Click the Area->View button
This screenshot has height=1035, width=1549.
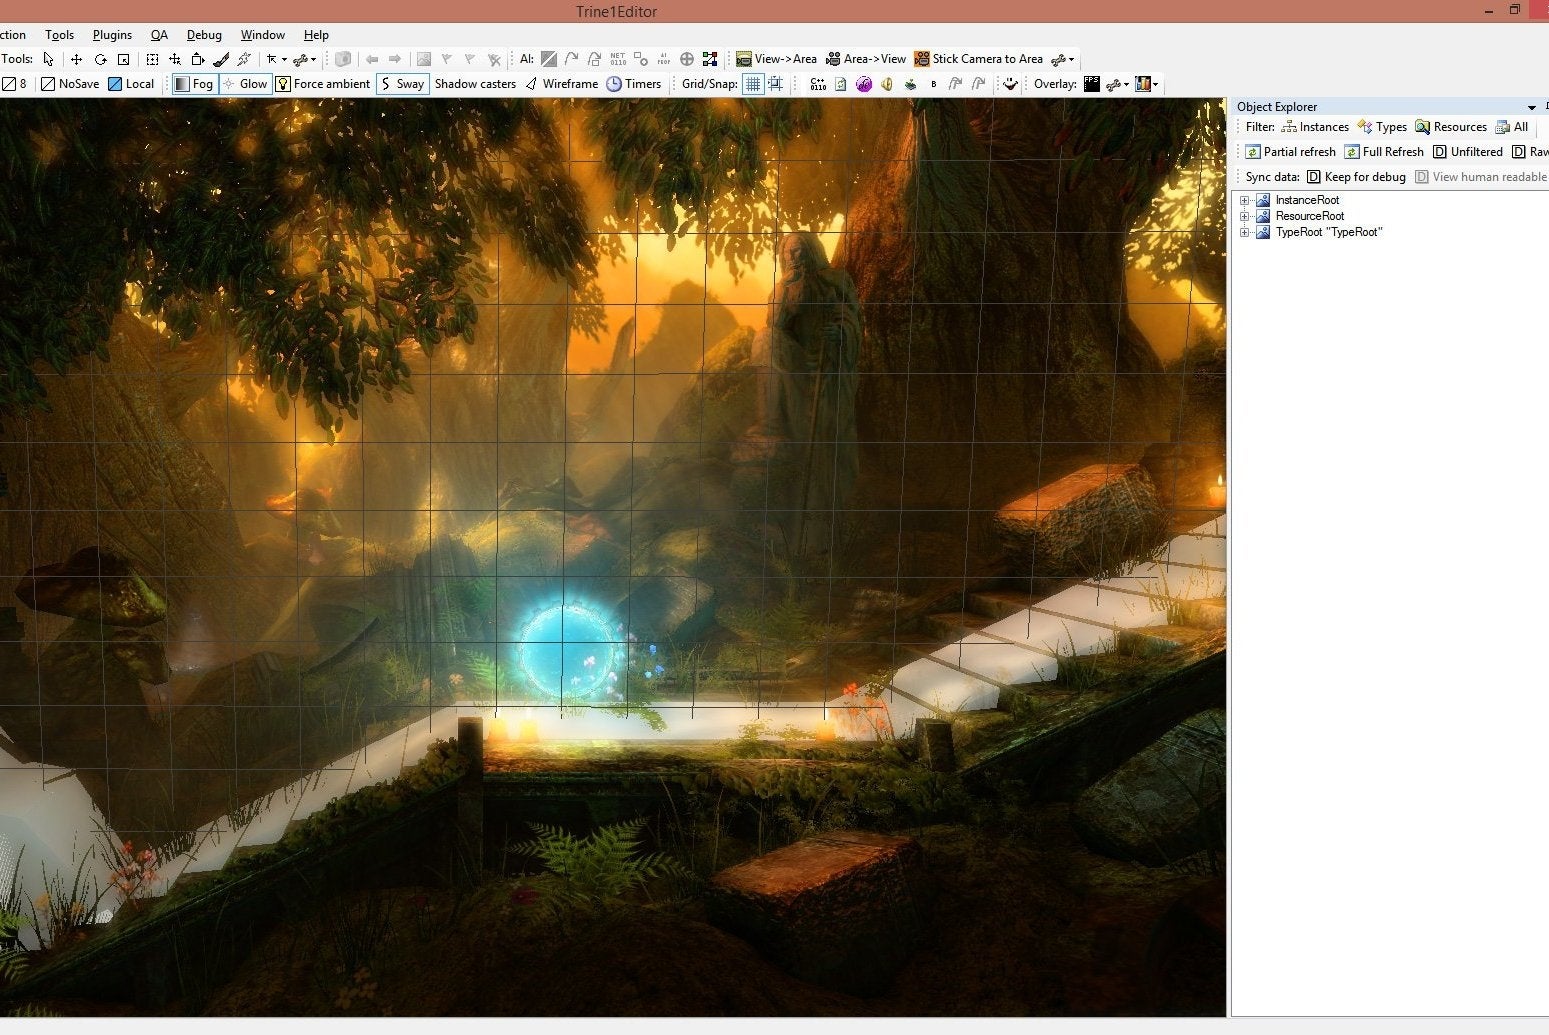pyautogui.click(x=866, y=59)
